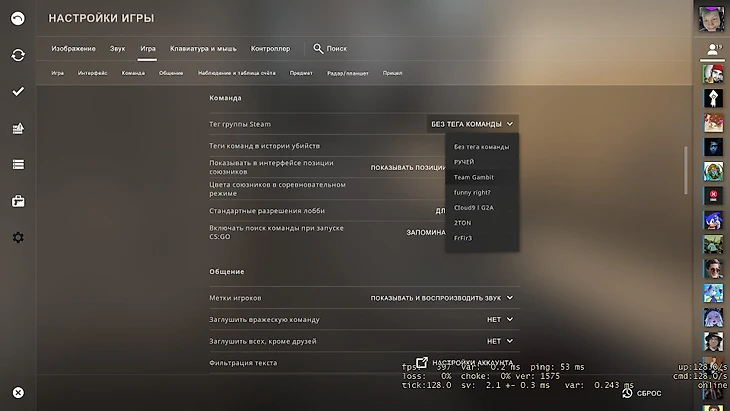Screen dimensions: 730x411
Task: Click the external-link icon beside Настройки аккаунта
Action: 422,362
